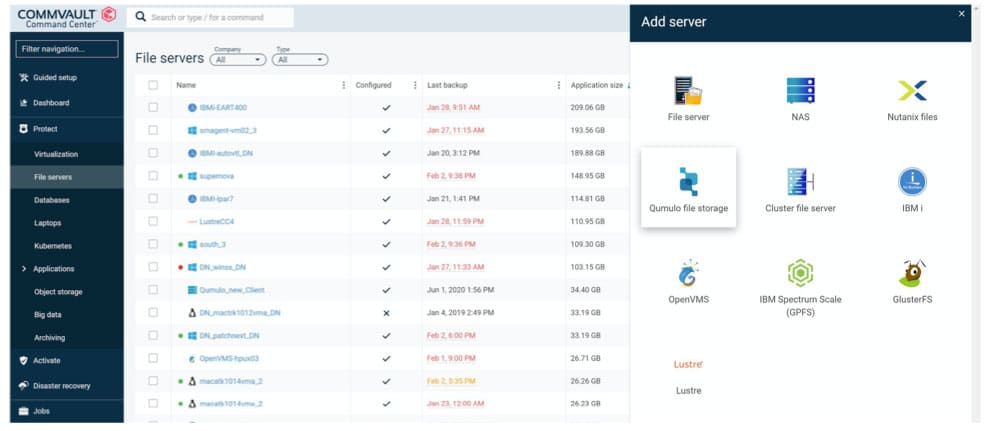Choose the File server option in Add server

pos(688,98)
